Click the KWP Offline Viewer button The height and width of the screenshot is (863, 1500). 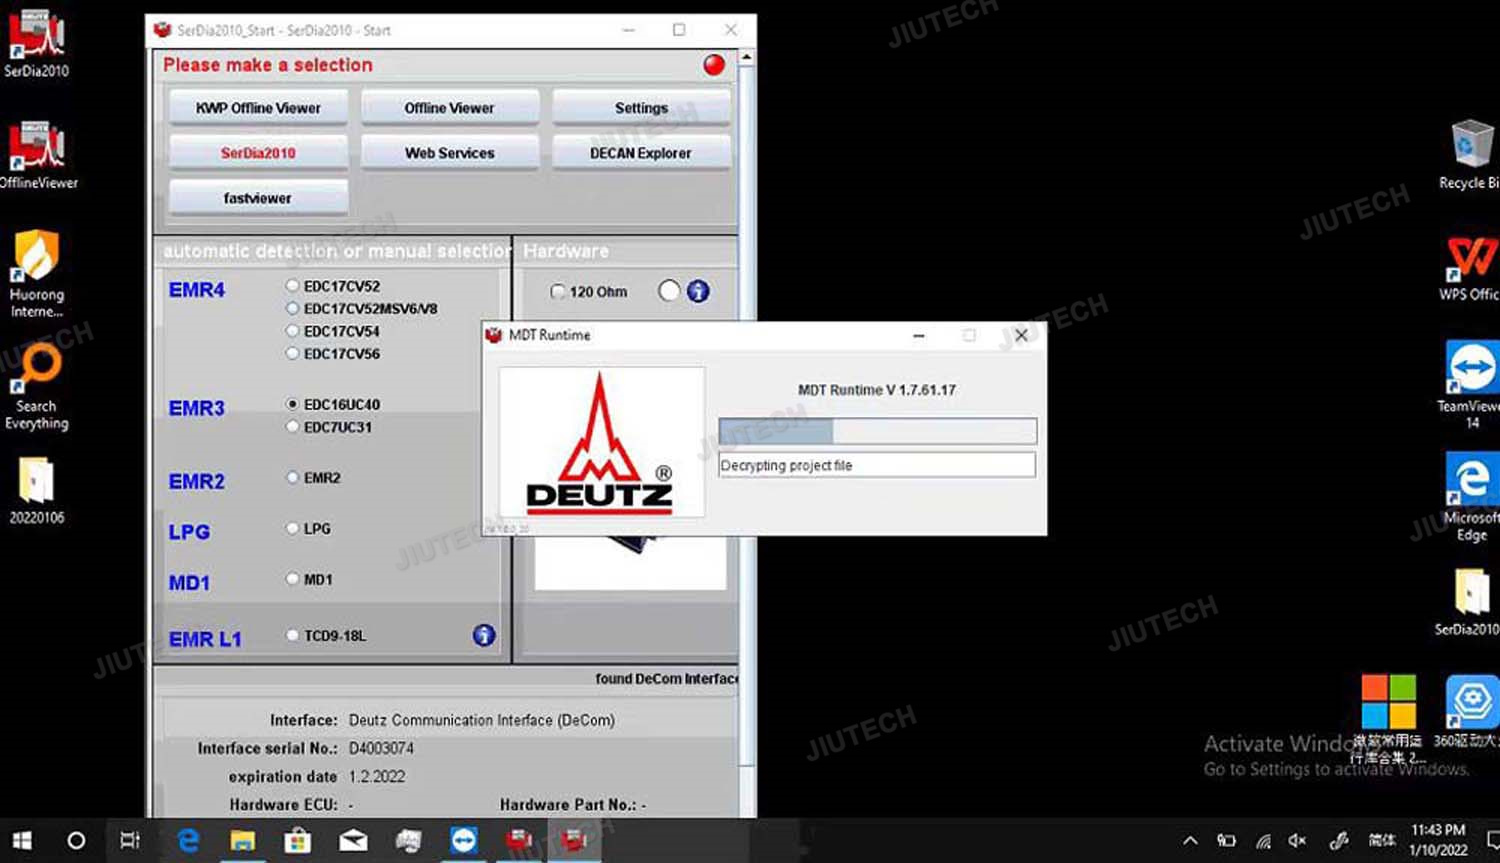(x=258, y=108)
